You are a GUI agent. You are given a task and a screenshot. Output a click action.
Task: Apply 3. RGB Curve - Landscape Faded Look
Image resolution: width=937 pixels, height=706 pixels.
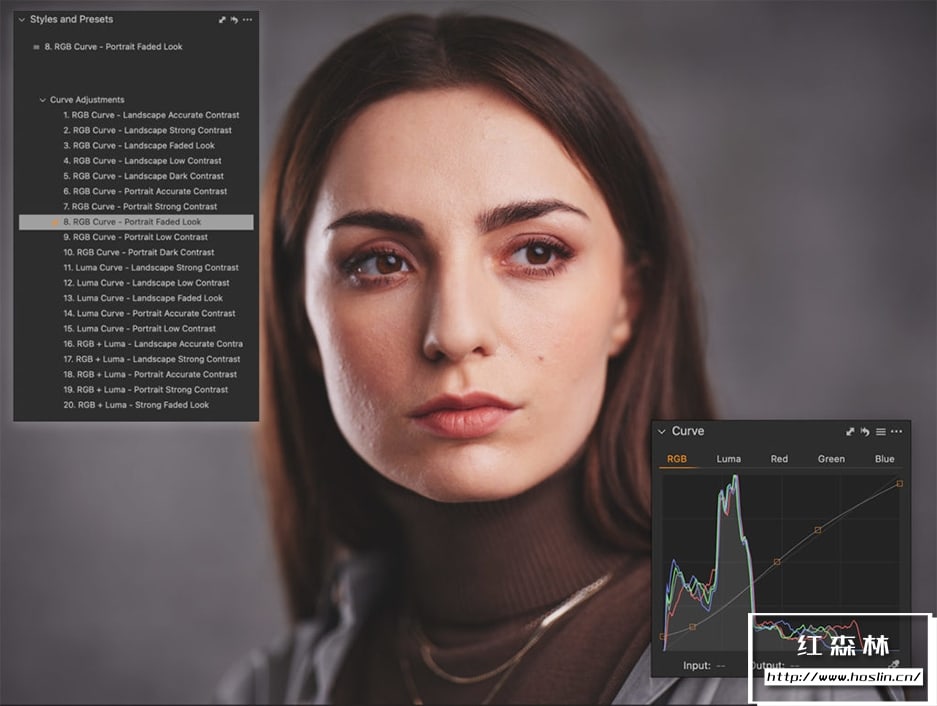139,145
